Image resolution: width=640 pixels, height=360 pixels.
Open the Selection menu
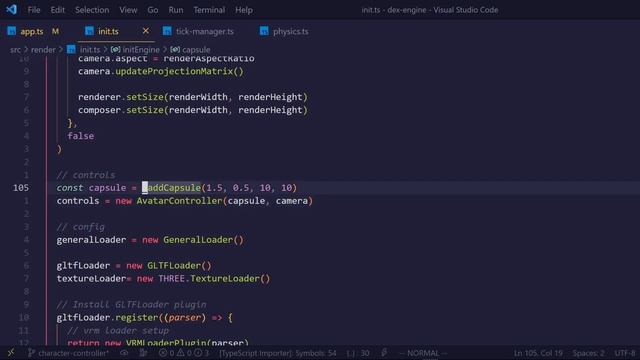point(92,10)
